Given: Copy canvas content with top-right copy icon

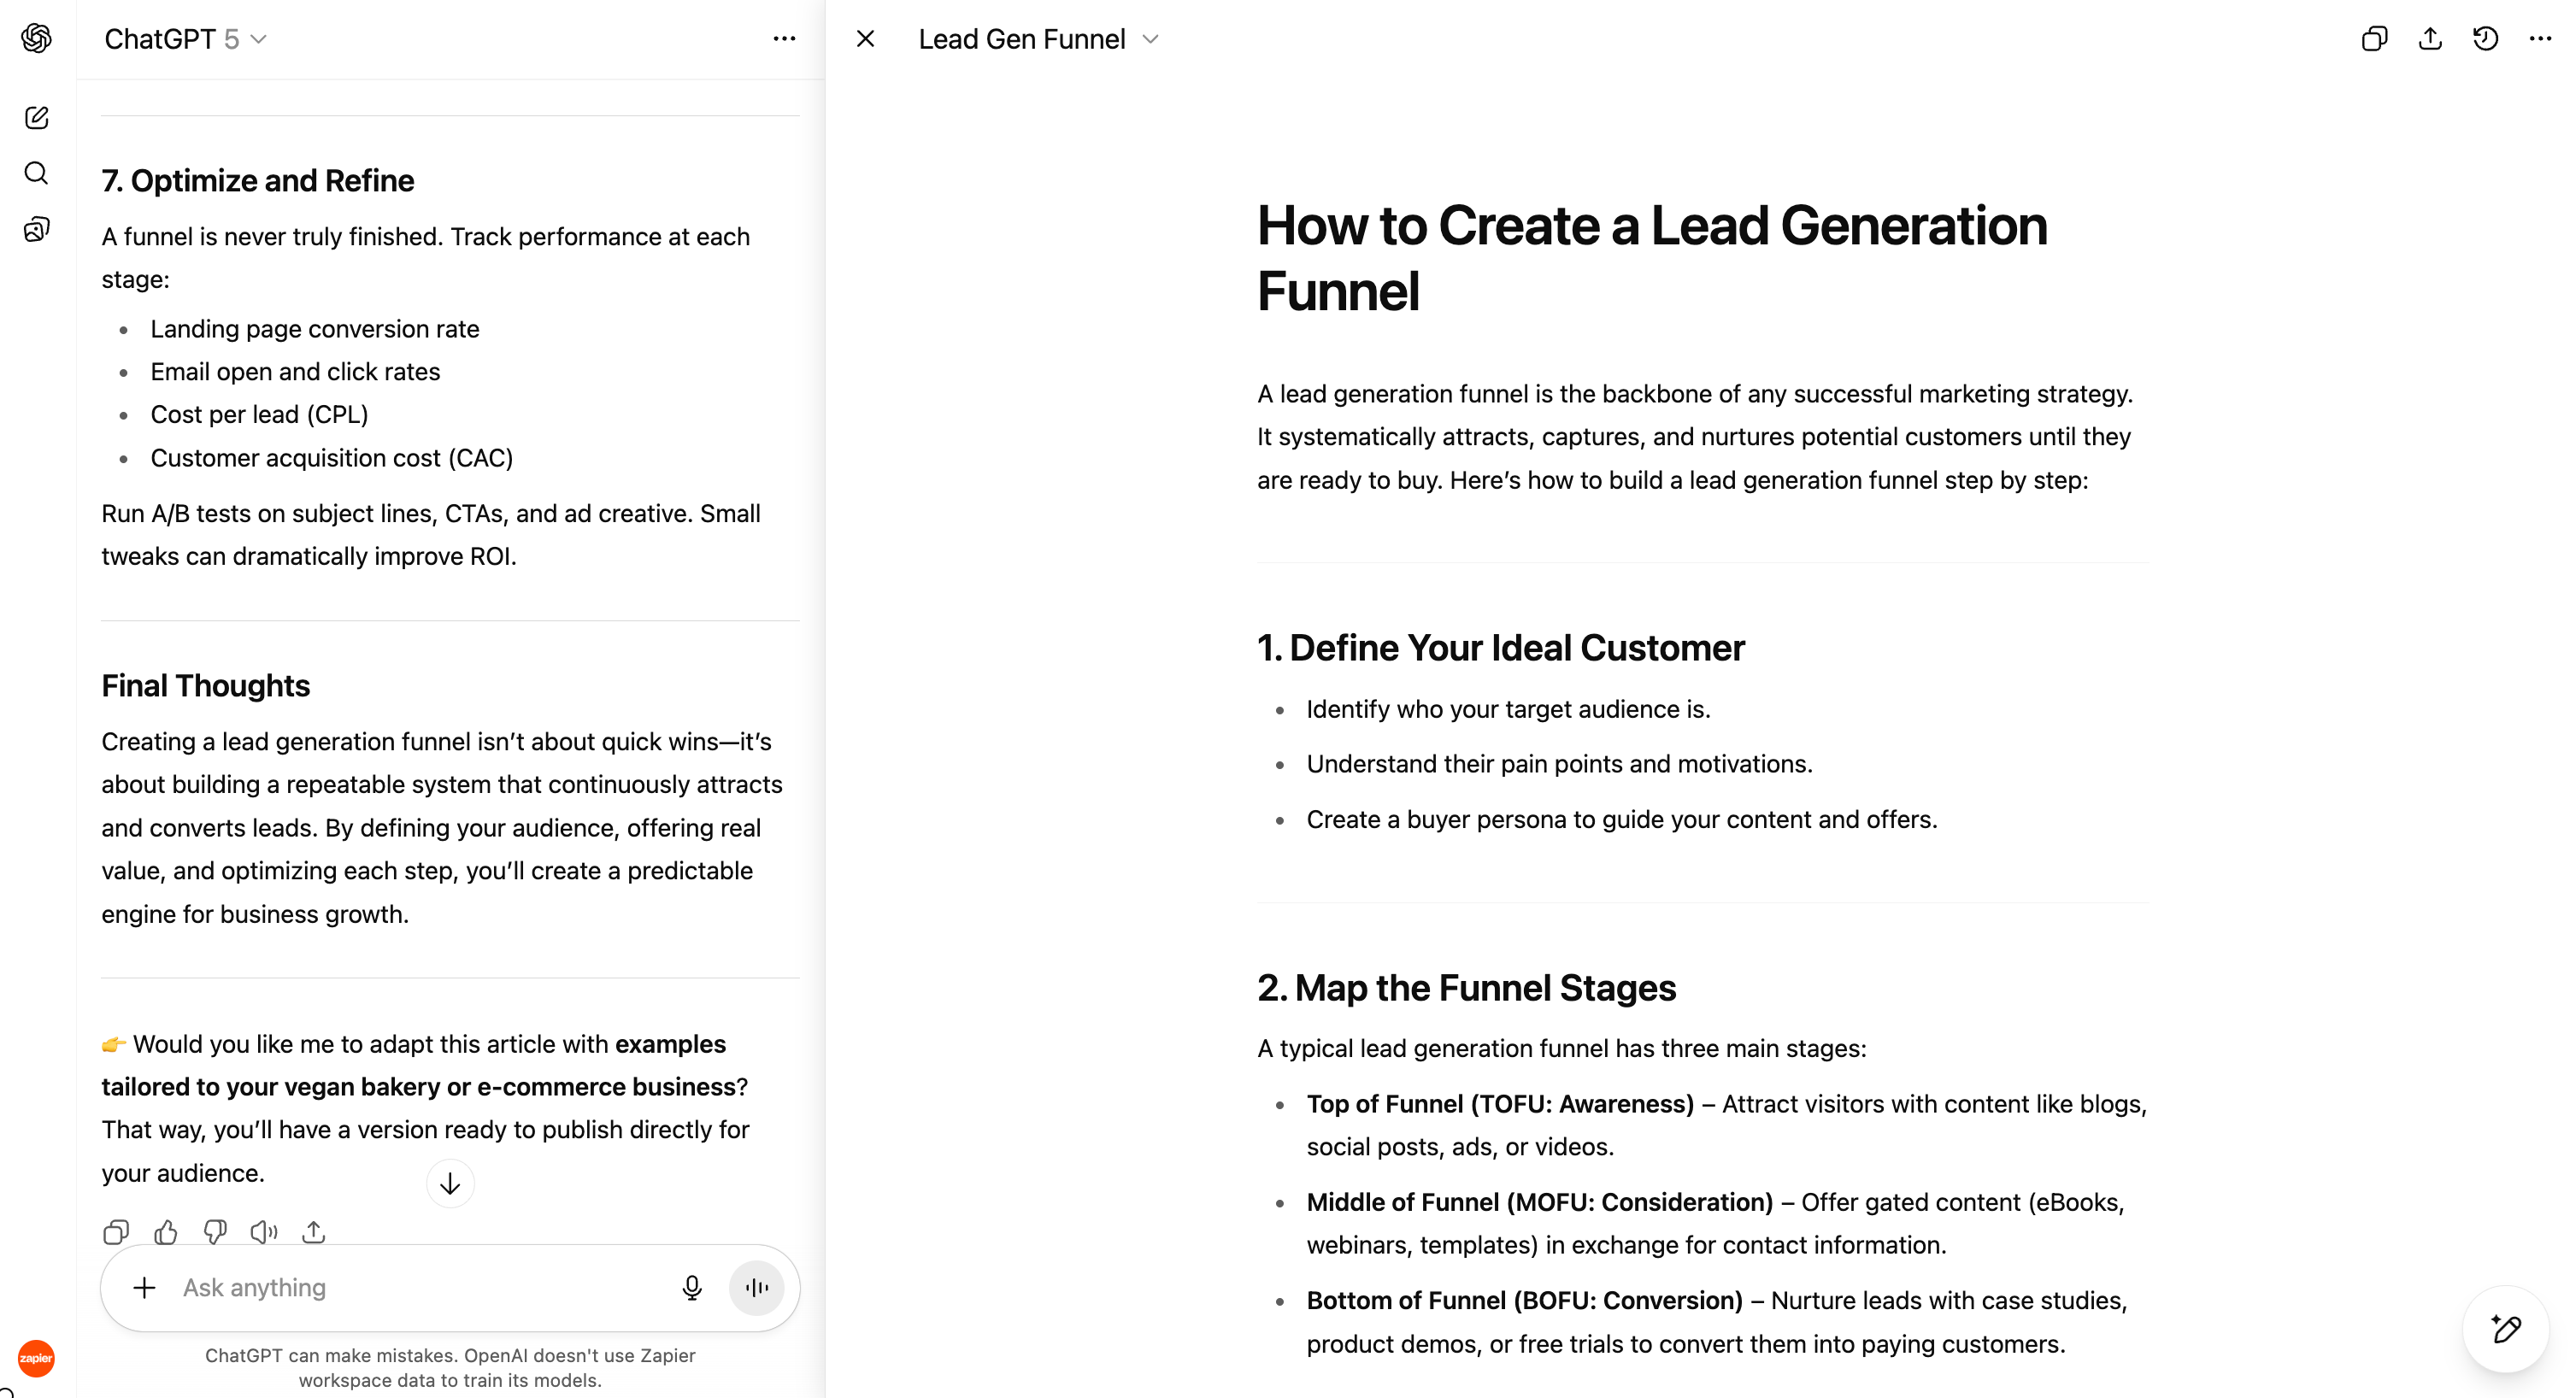Looking at the screenshot, I should tap(2375, 39).
